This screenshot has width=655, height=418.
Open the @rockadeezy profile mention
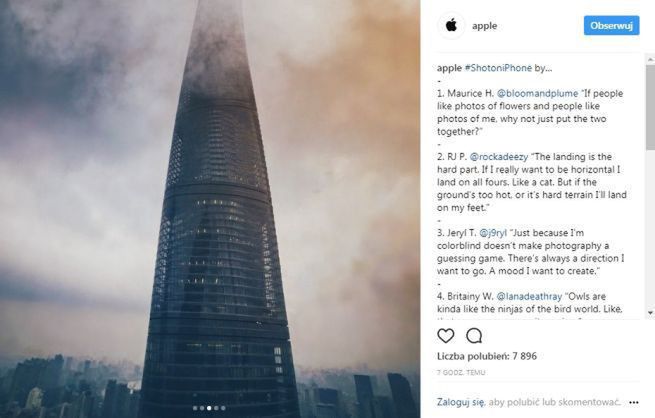pos(499,157)
